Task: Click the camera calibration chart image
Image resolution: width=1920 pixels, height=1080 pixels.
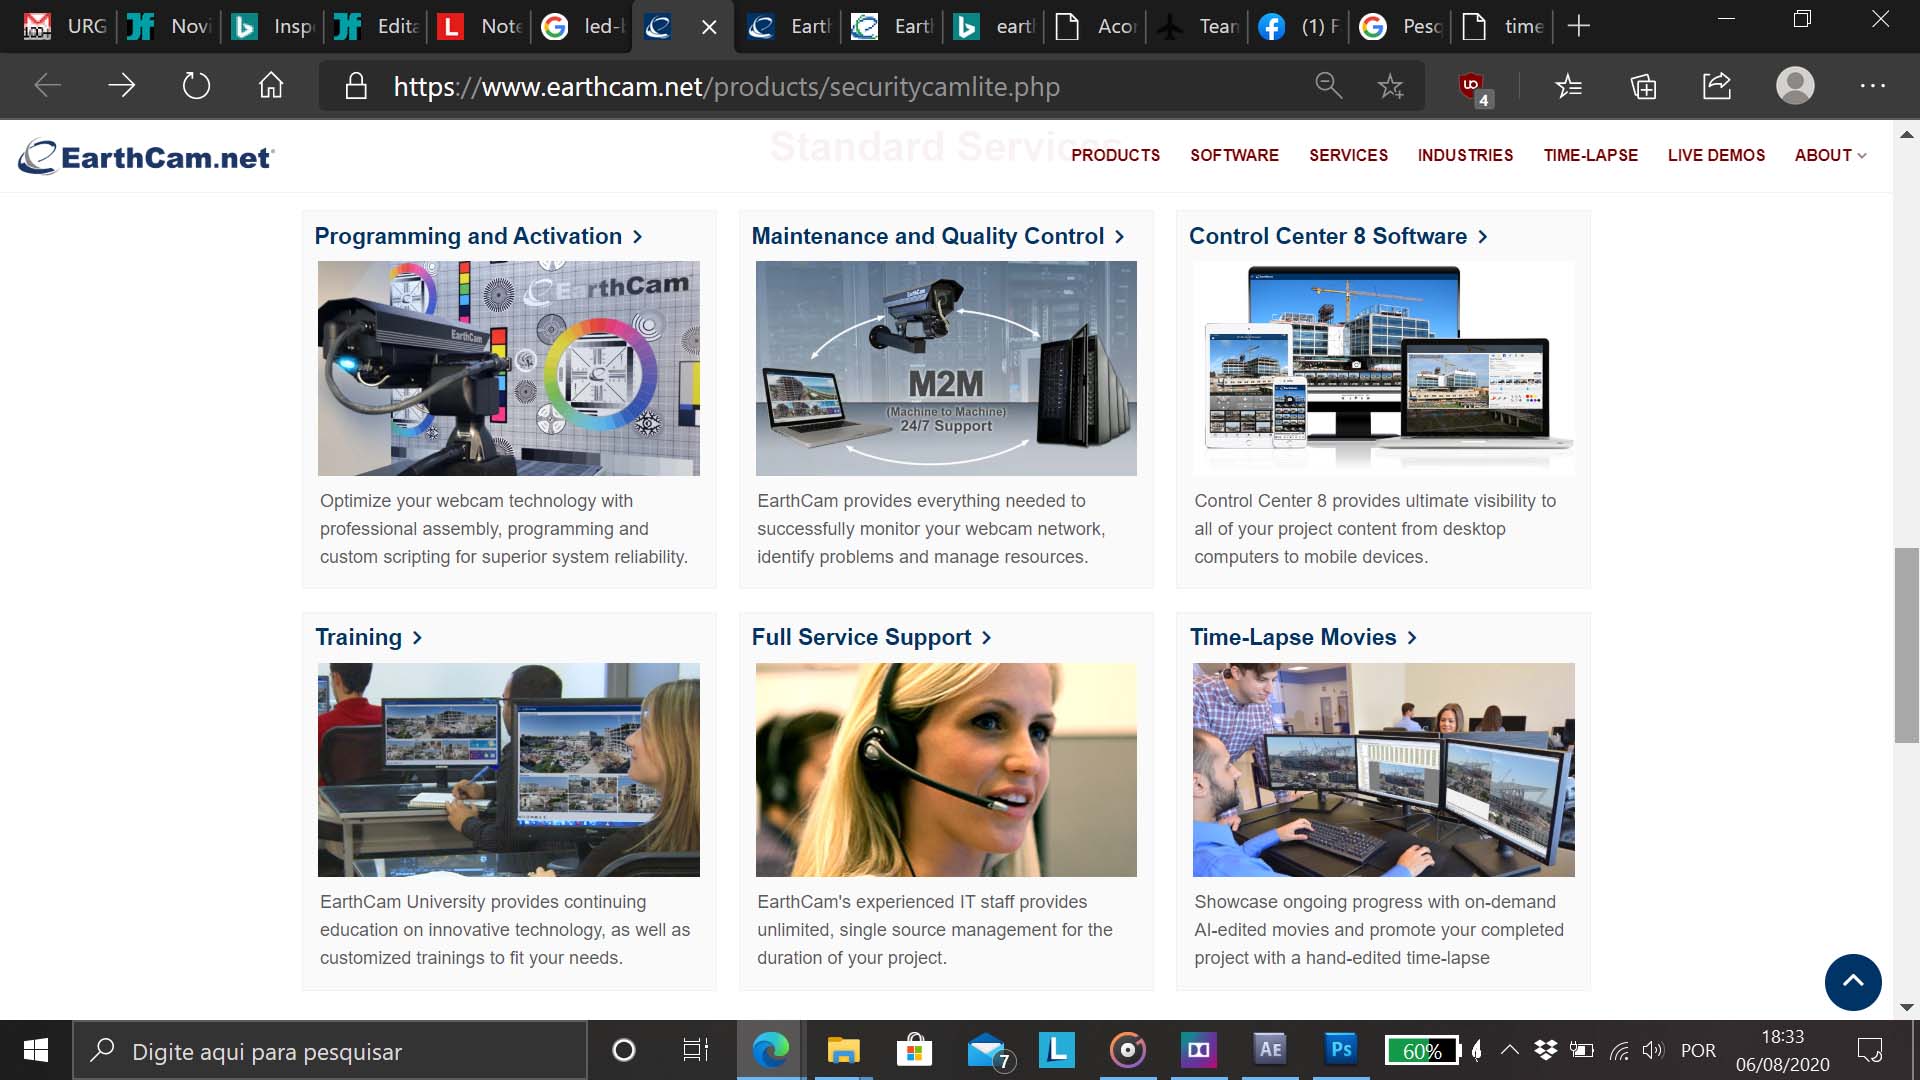Action: pos(508,368)
